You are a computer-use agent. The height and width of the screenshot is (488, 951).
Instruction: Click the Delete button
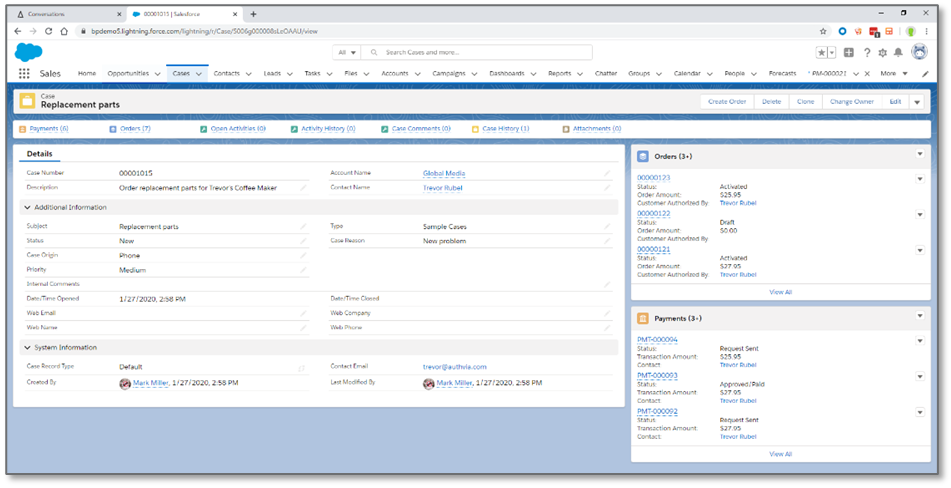tap(771, 102)
